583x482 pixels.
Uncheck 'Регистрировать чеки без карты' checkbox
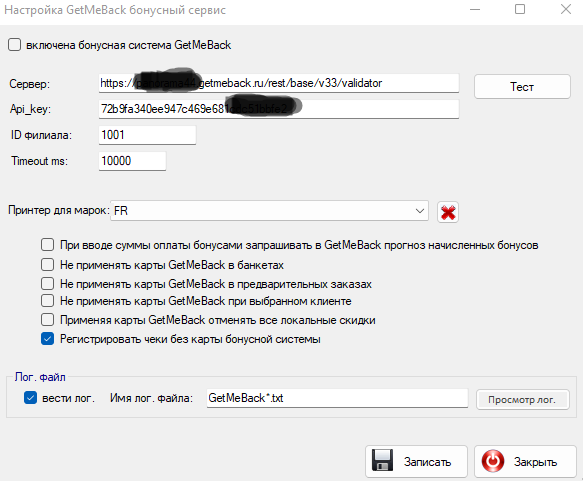pyautogui.click(x=47, y=338)
